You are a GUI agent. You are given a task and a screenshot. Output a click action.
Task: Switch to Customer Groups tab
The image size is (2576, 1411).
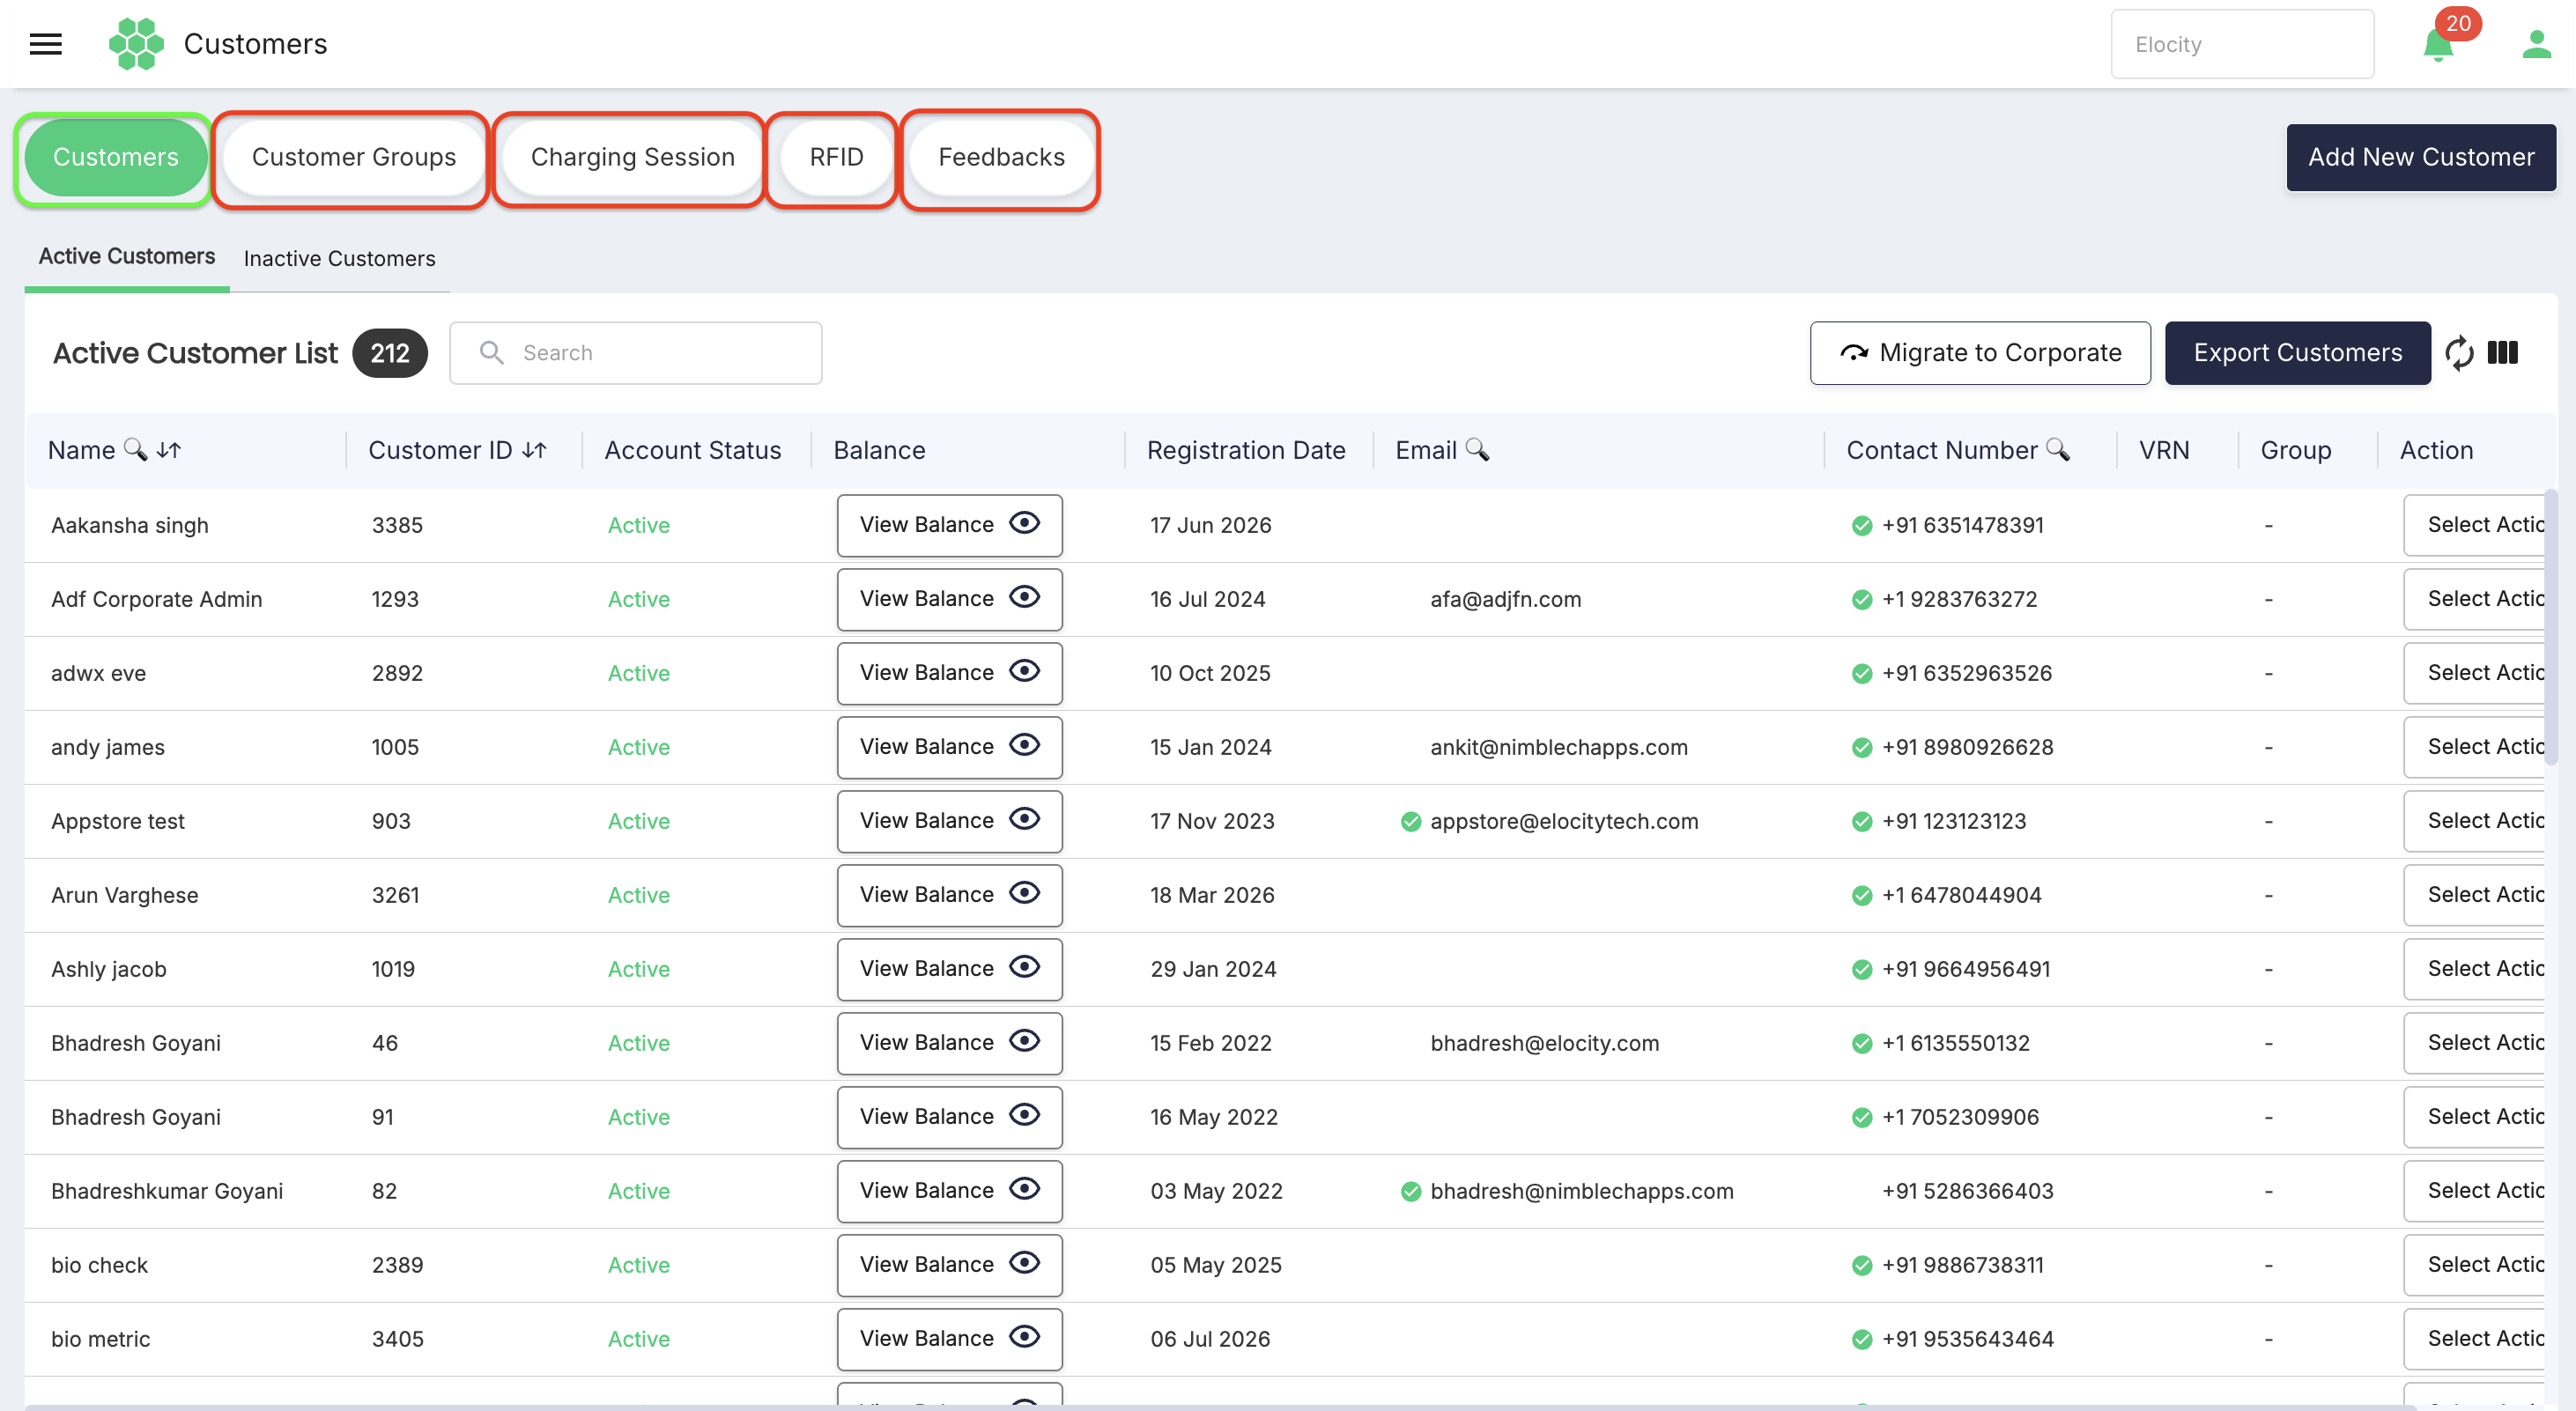pyautogui.click(x=353, y=158)
